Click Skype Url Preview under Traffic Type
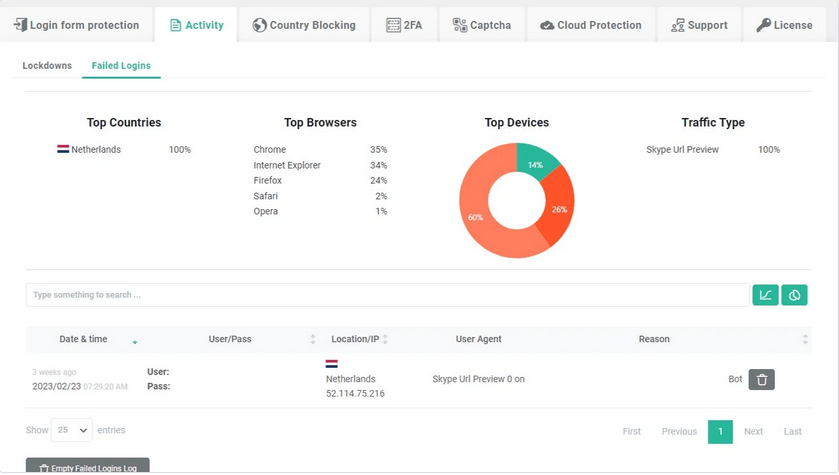The height and width of the screenshot is (475, 839). [682, 150]
